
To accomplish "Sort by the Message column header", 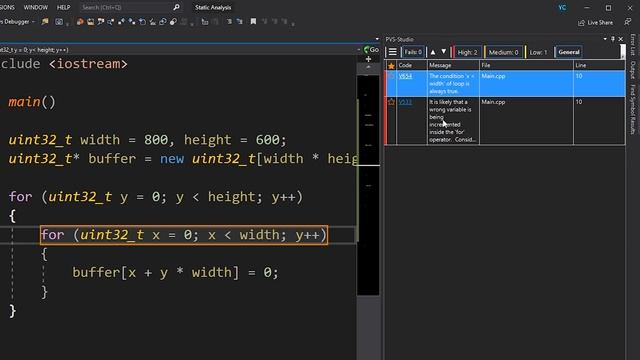I will 453,65.
